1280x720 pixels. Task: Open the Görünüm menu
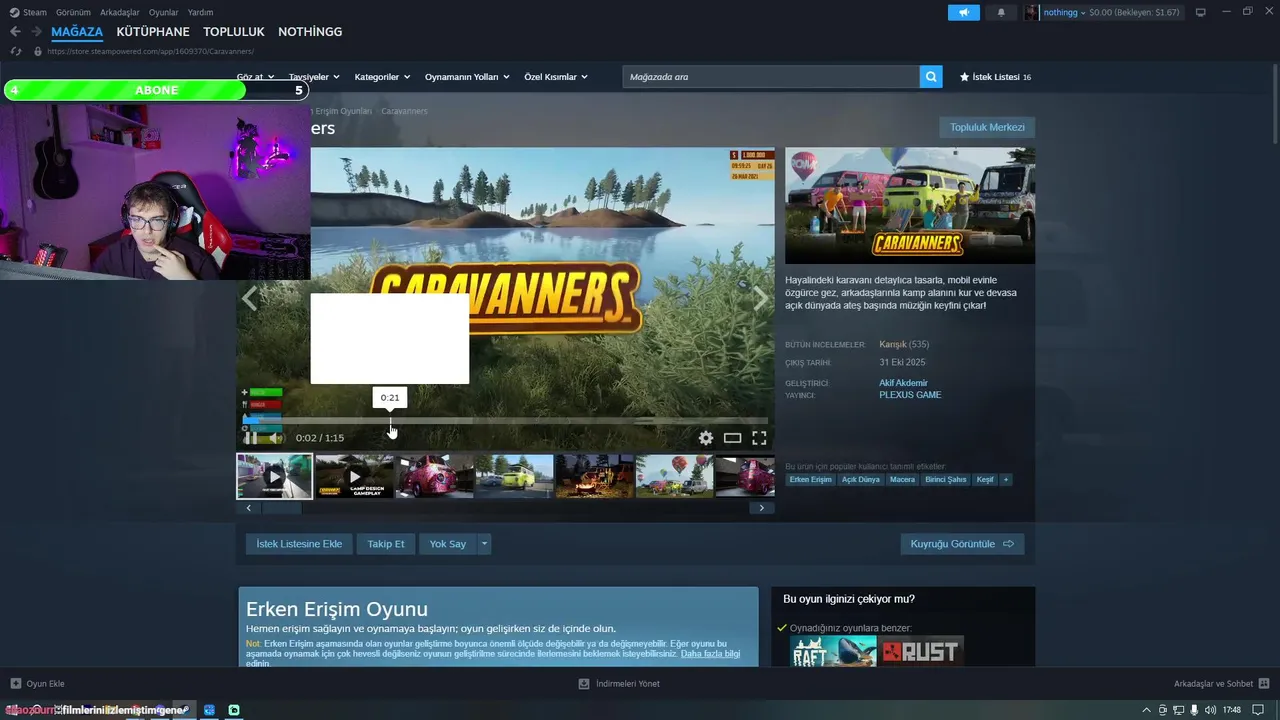(x=74, y=12)
